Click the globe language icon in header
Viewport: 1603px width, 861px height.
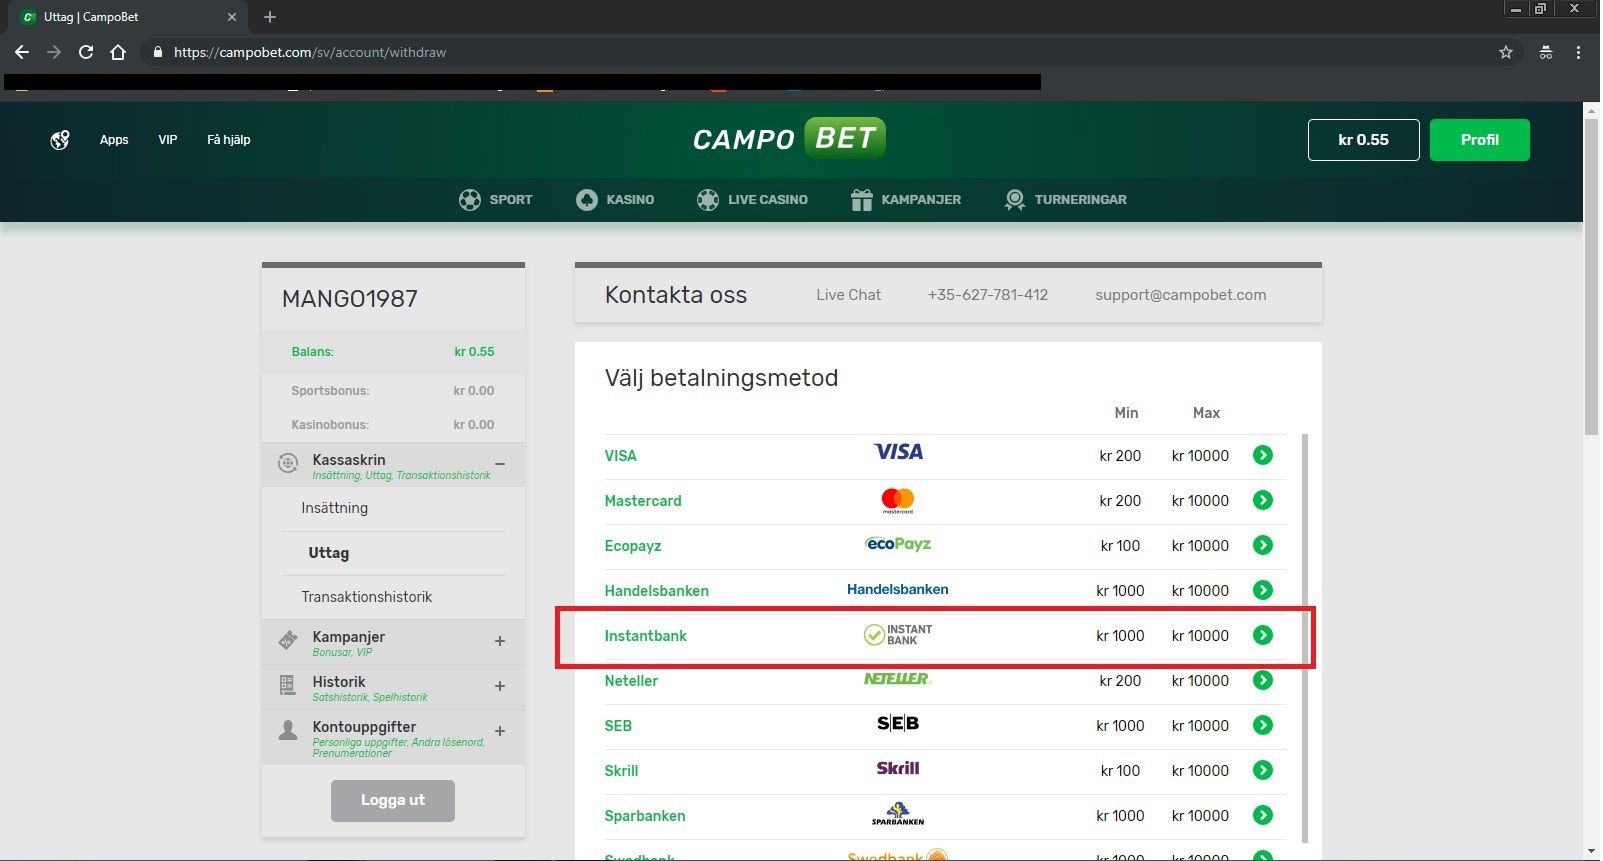pos(60,140)
